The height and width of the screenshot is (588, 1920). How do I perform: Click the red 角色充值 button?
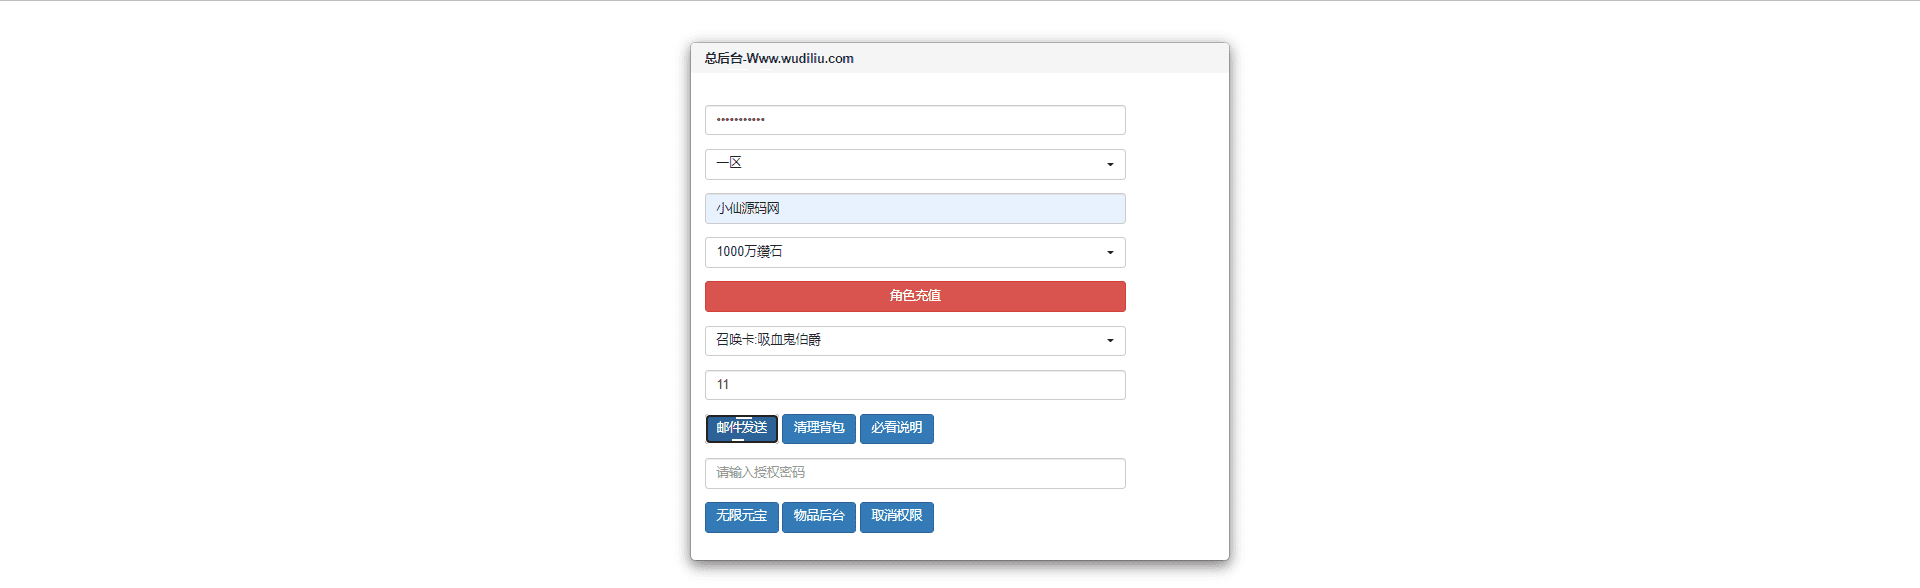pos(915,296)
